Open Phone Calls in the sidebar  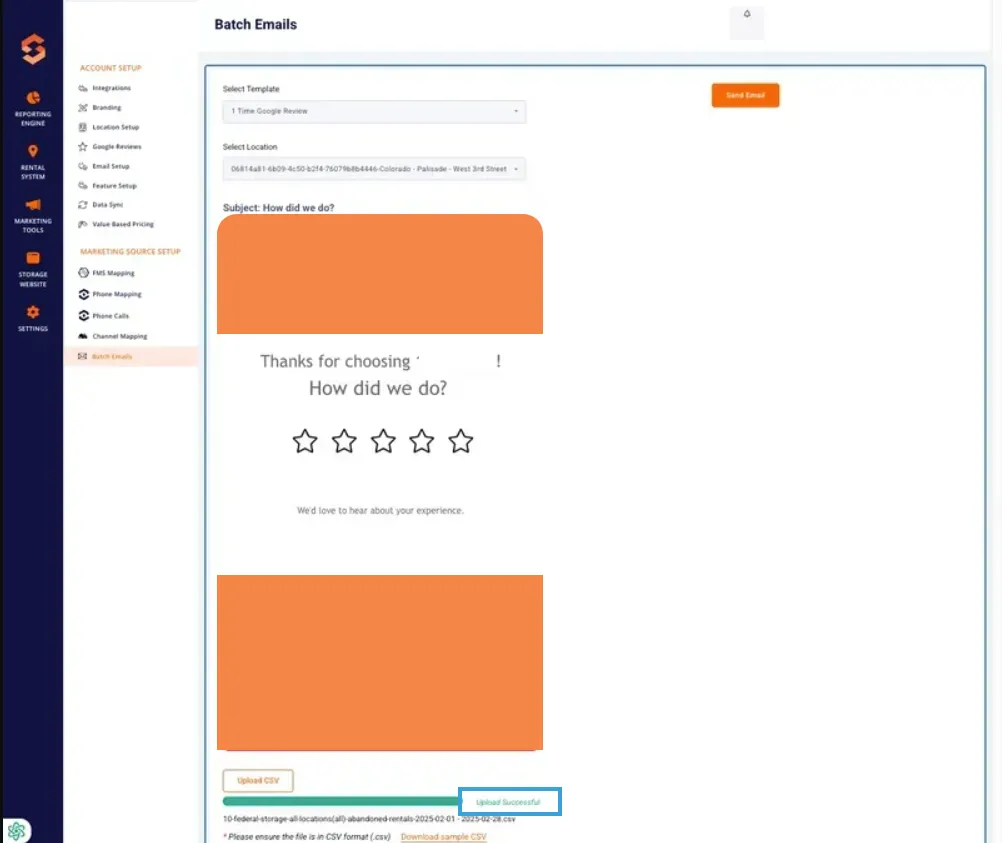pos(111,316)
